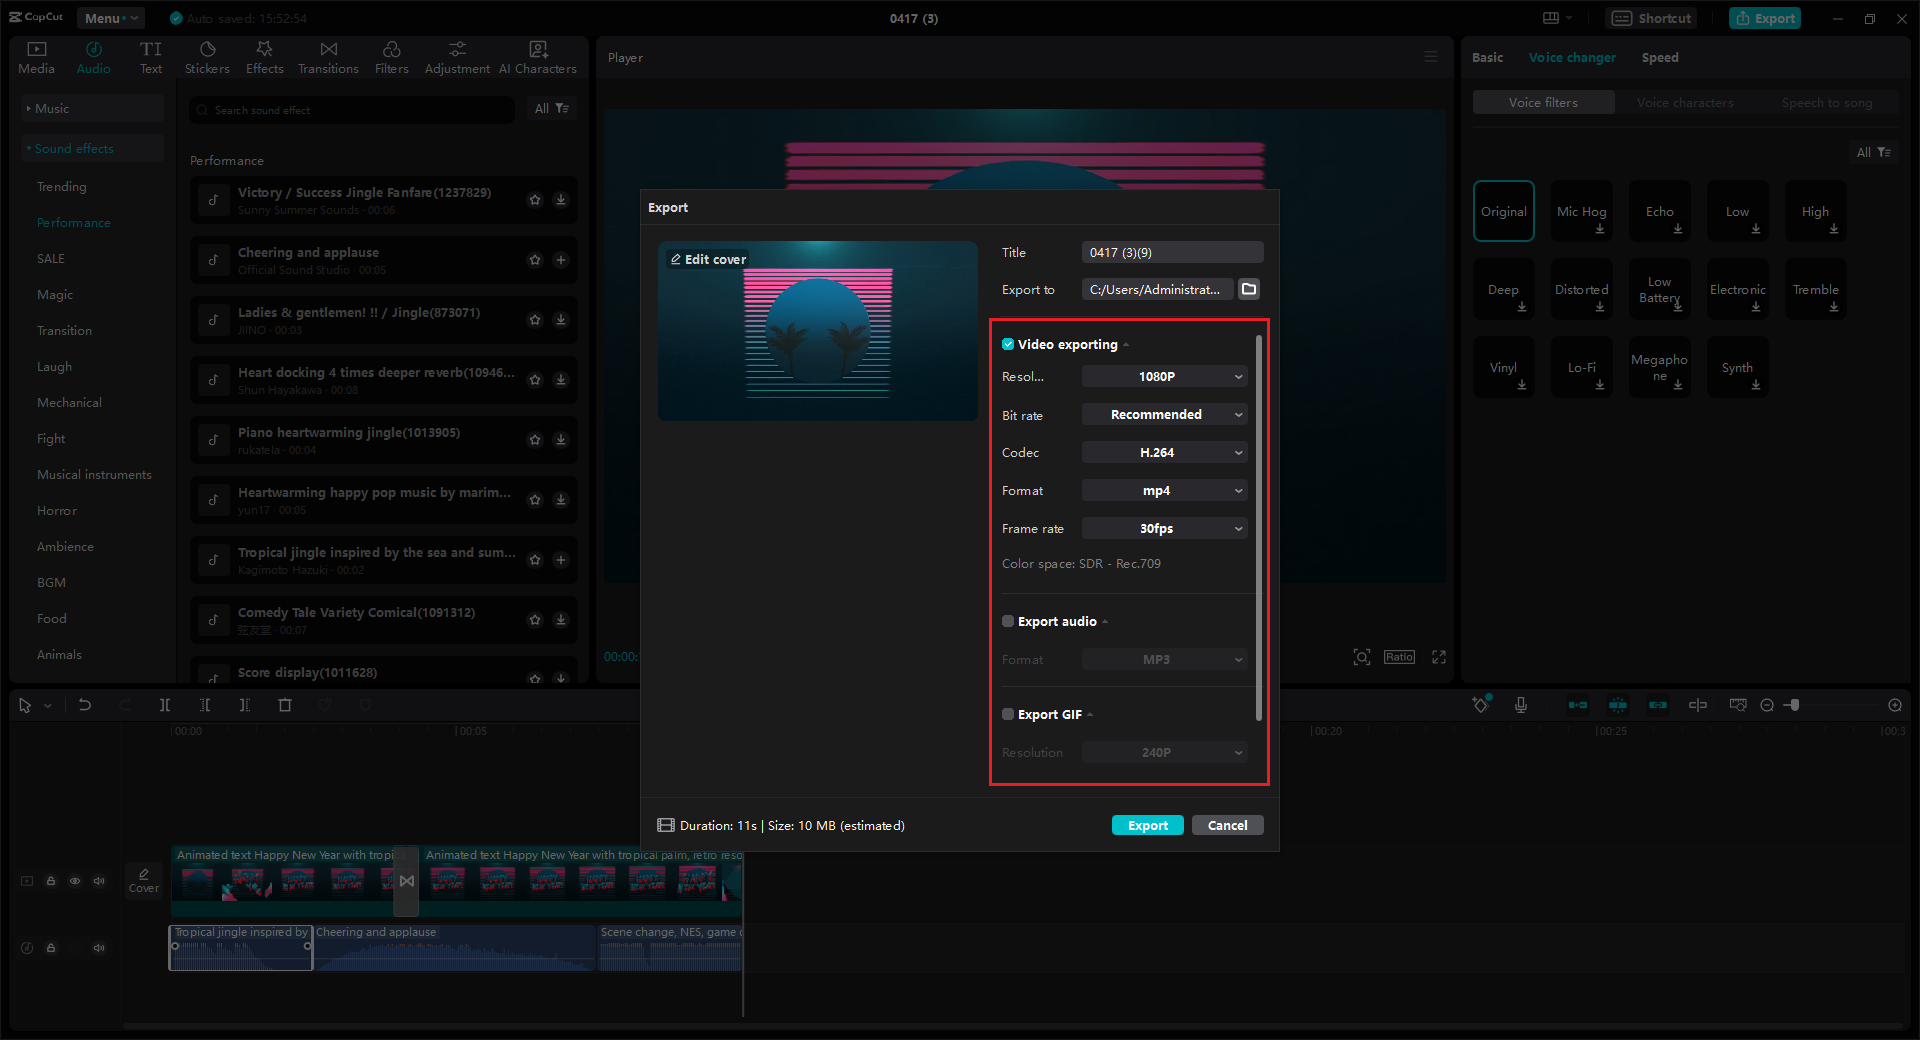Viewport: 1920px width, 1040px height.
Task: Lock the video track
Action: point(51,881)
